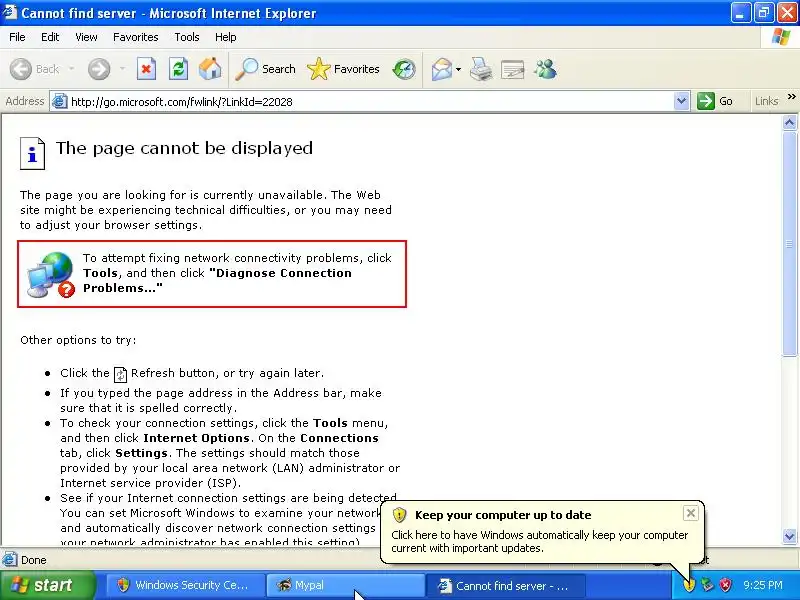
Task: Close the update notification balloon
Action: (x=690, y=513)
